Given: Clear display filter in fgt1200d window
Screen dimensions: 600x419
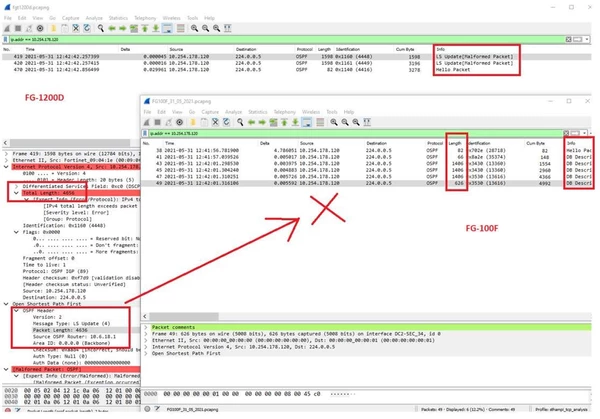Looking at the screenshot, I should (569, 39).
